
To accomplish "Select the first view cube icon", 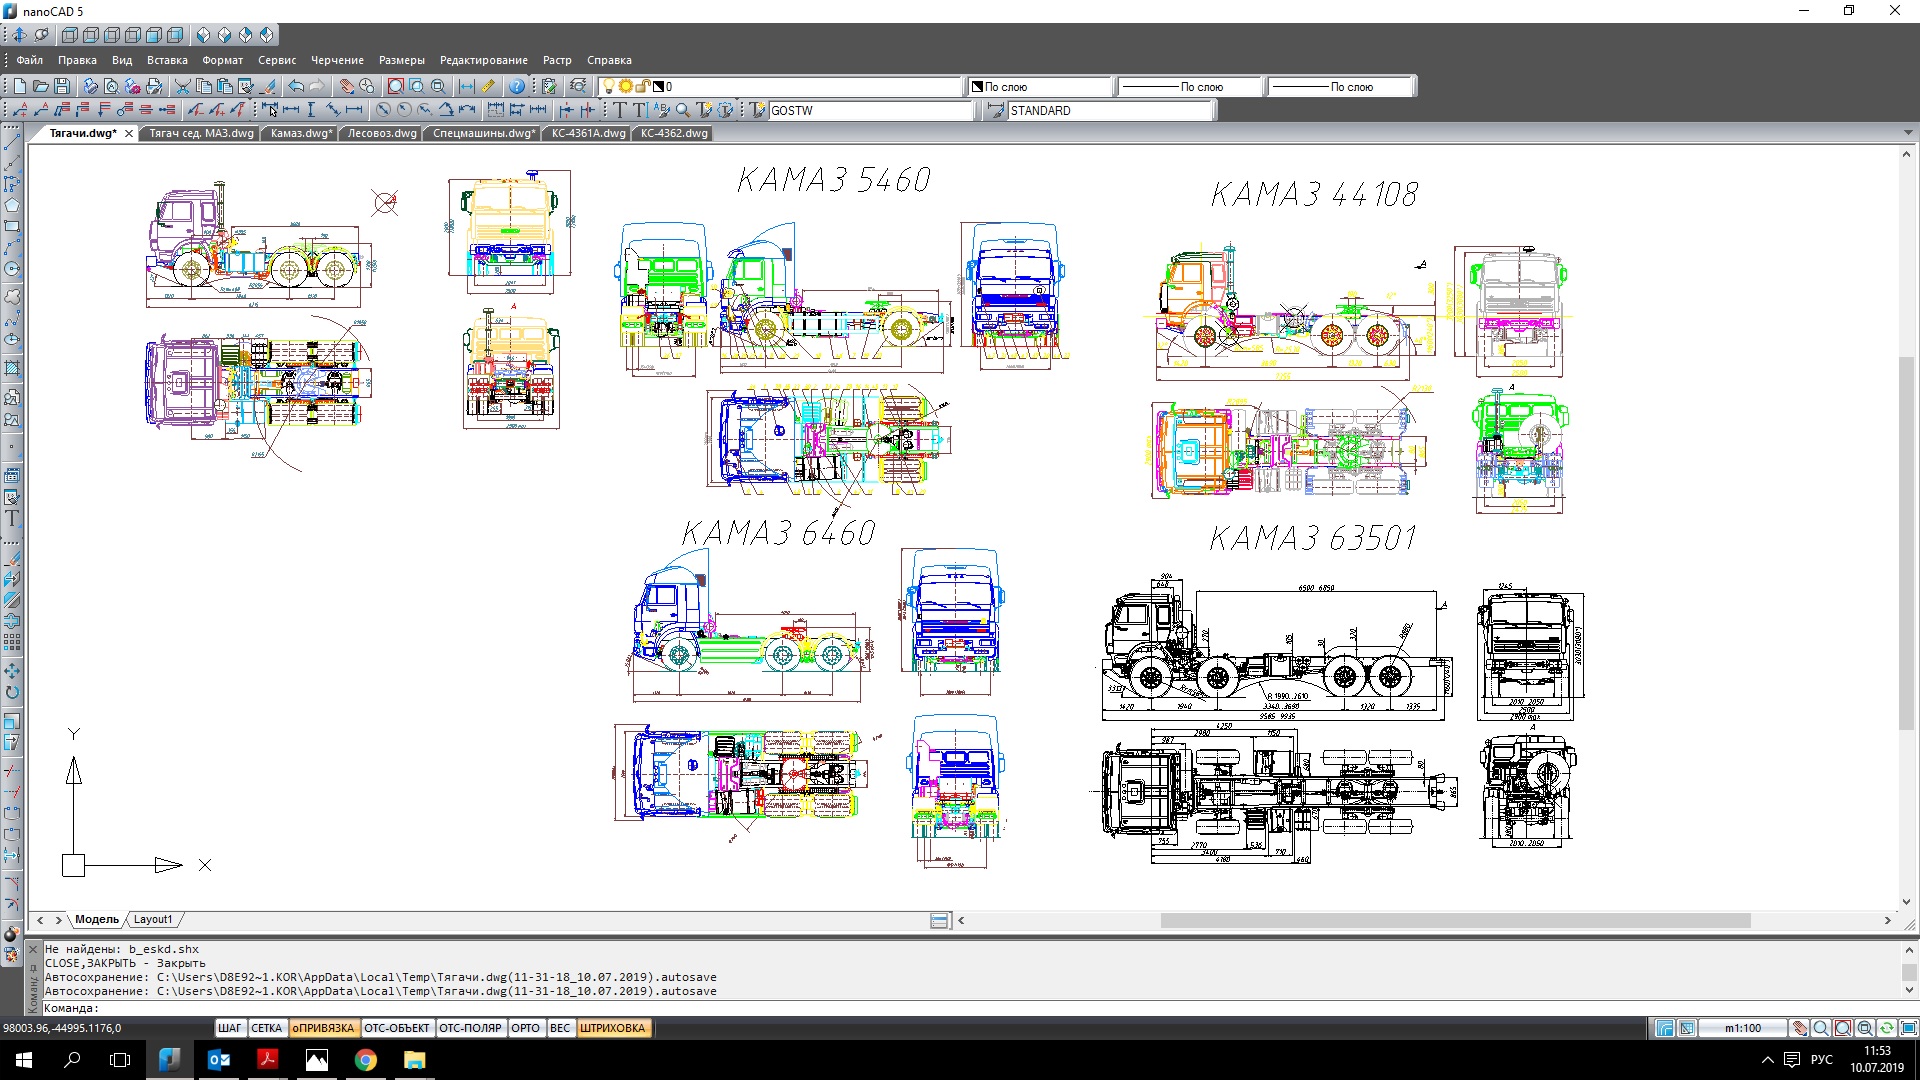I will click(69, 35).
